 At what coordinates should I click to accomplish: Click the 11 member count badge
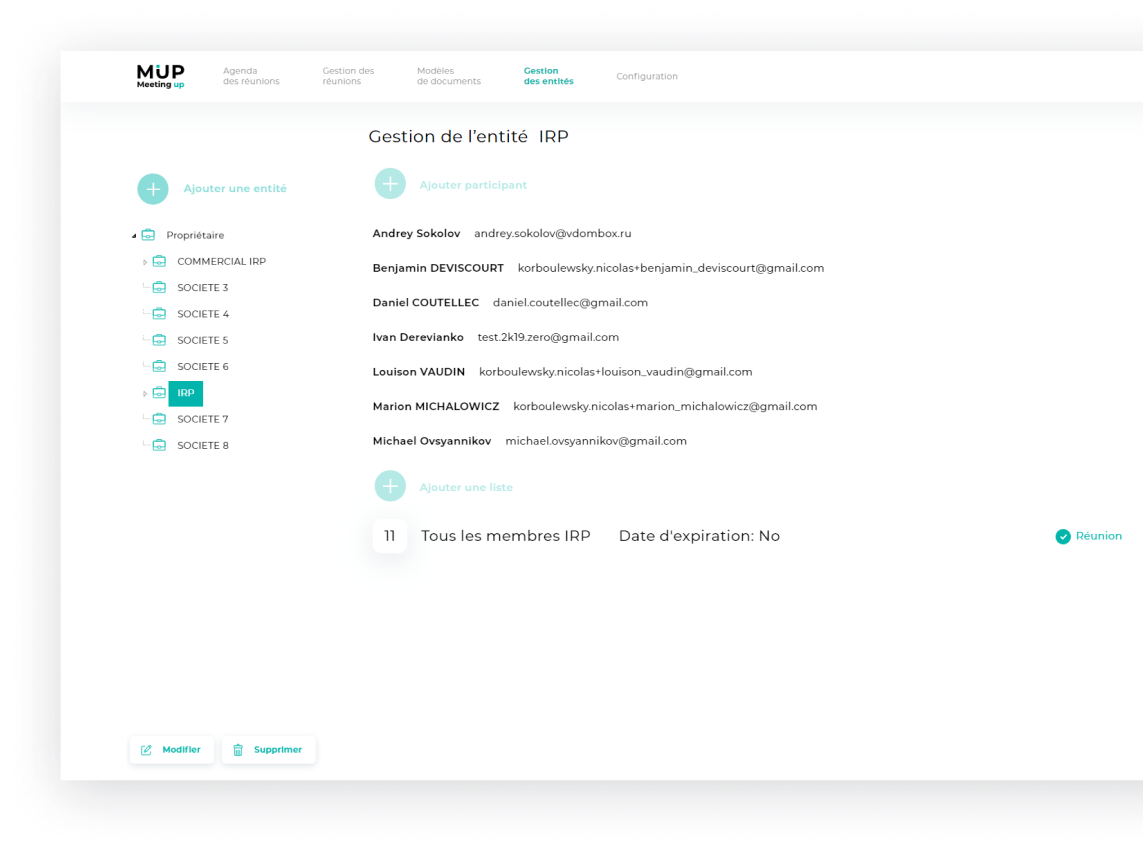tap(389, 536)
